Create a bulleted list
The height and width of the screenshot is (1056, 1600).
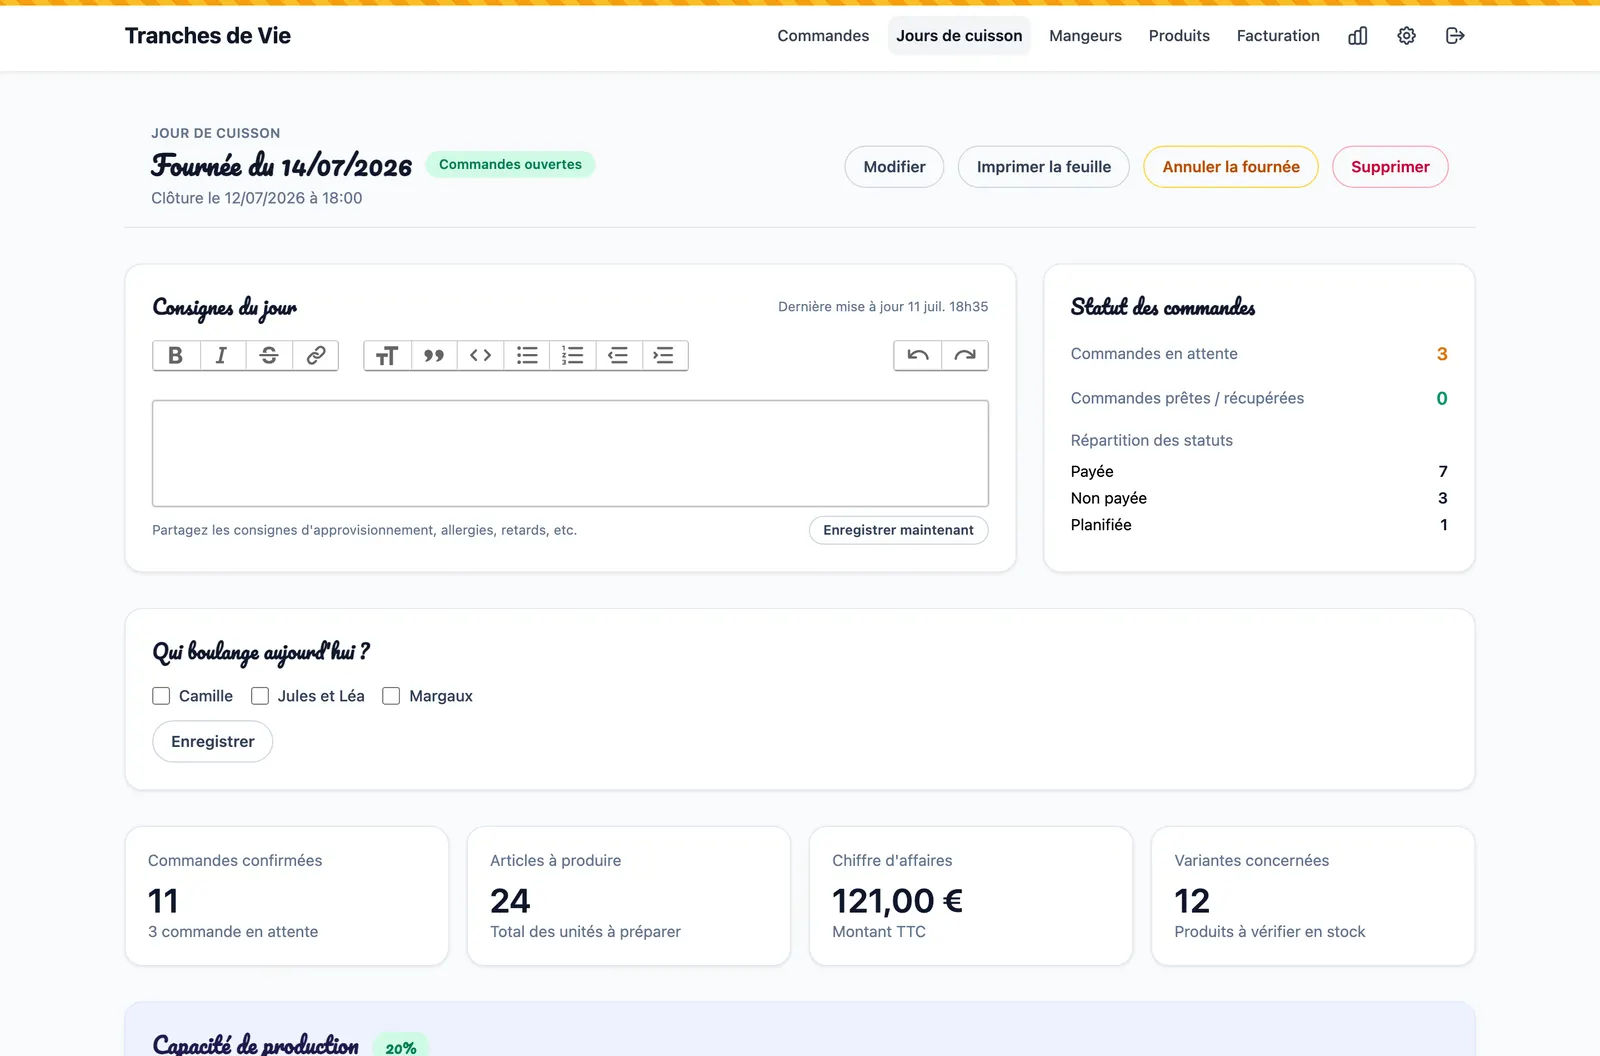tap(527, 355)
